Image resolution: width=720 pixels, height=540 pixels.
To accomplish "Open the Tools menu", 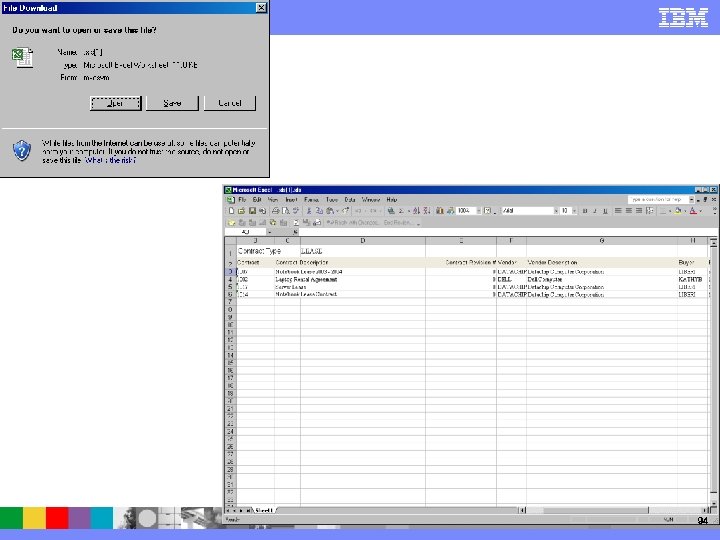I will coord(332,200).
